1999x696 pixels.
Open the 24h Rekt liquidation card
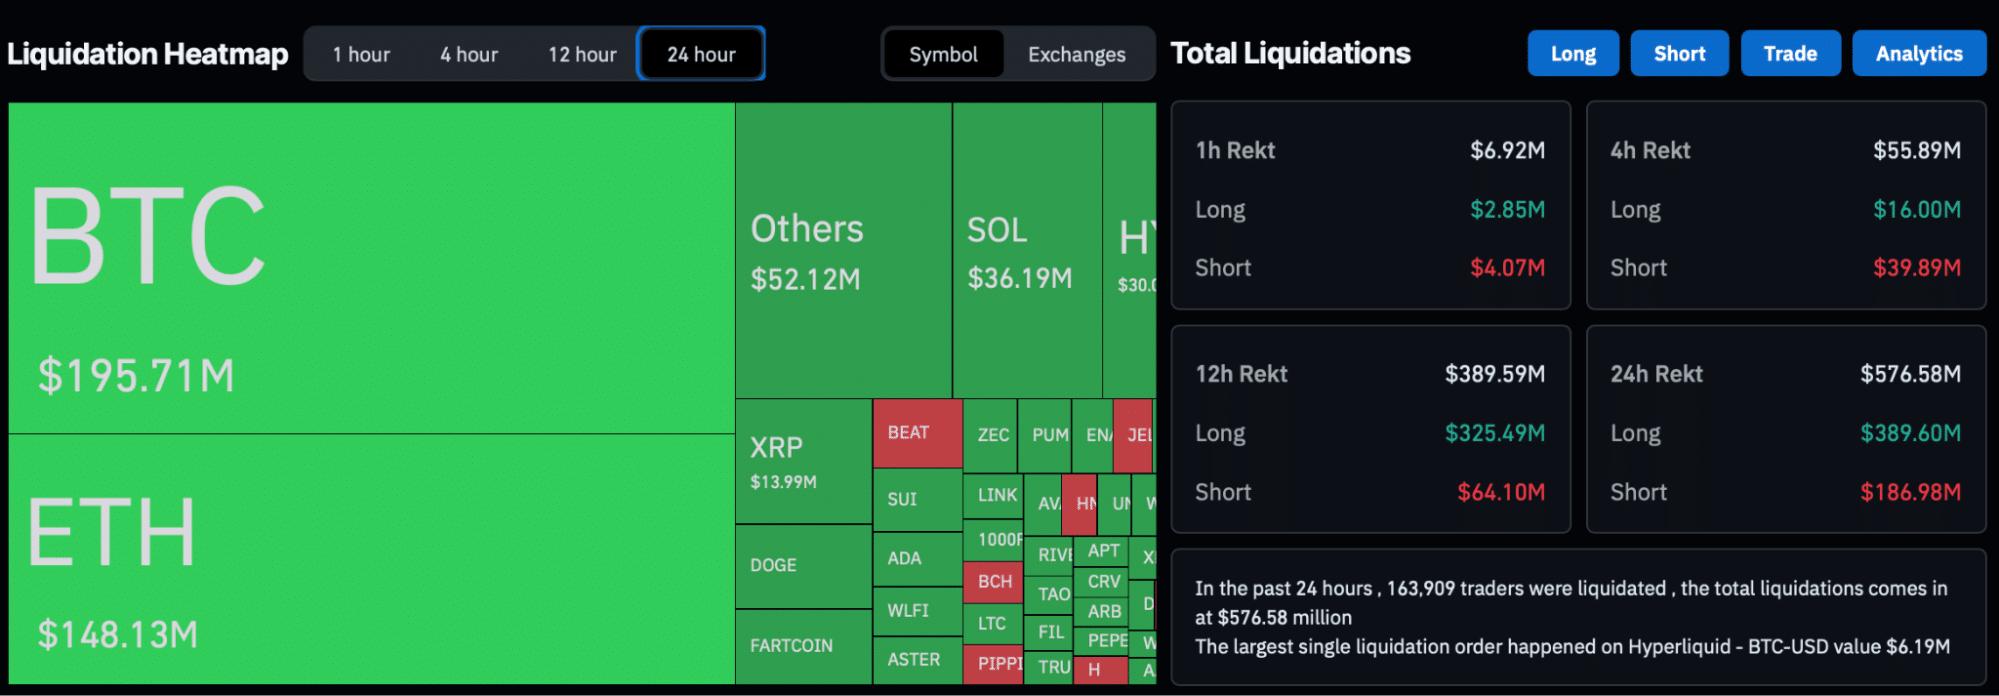coord(1785,430)
